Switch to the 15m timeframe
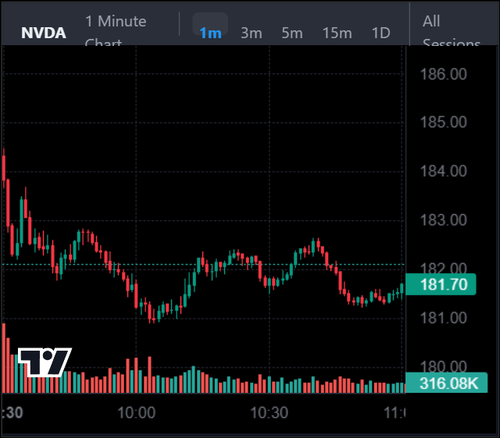Viewport: 500px width, 438px height. [337, 33]
